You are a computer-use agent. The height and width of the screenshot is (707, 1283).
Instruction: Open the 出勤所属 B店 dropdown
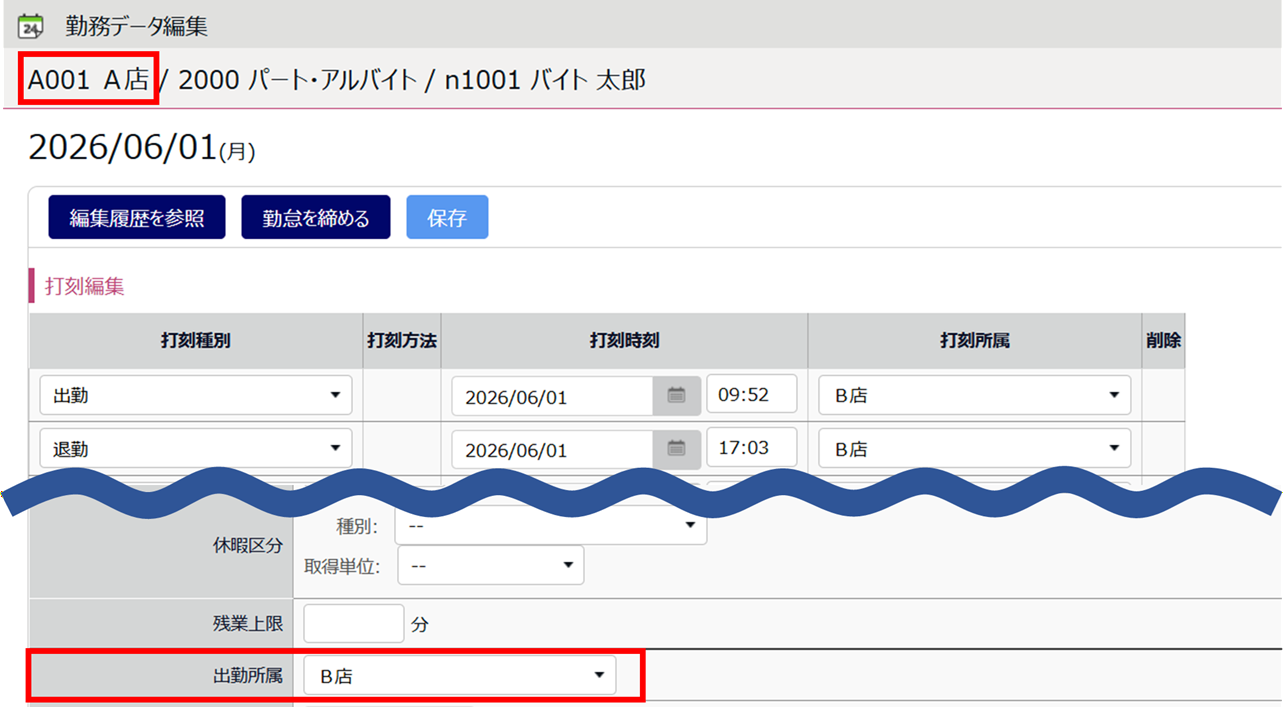(x=460, y=675)
